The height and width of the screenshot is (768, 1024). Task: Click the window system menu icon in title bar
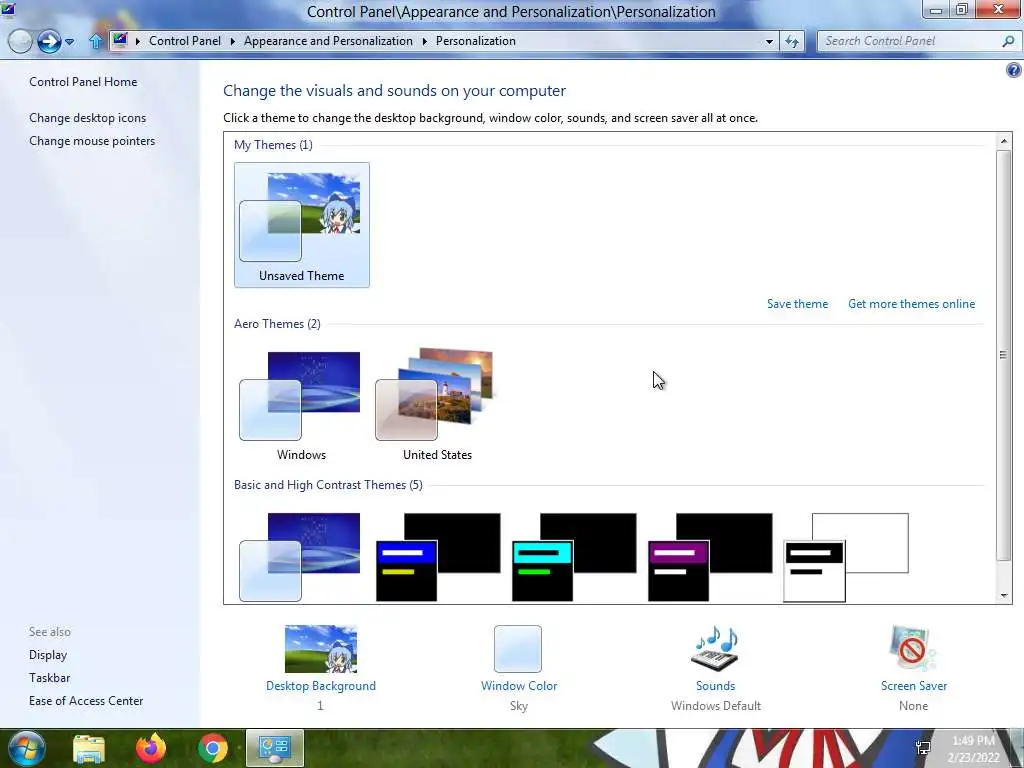[x=8, y=9]
